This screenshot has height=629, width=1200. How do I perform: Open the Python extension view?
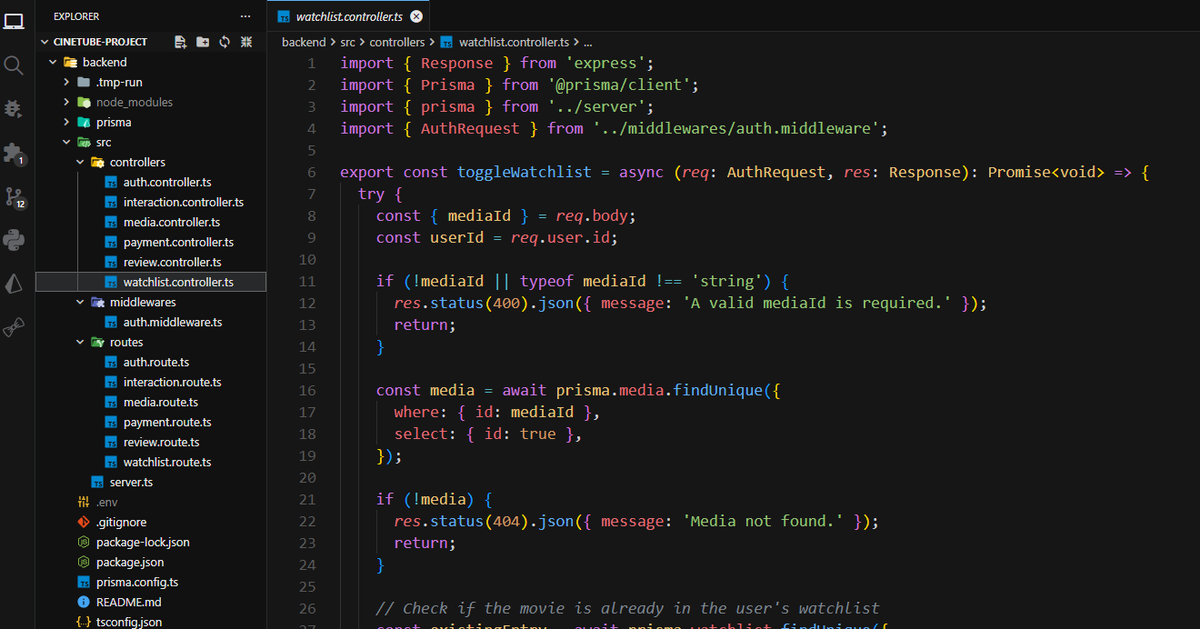[x=14, y=240]
